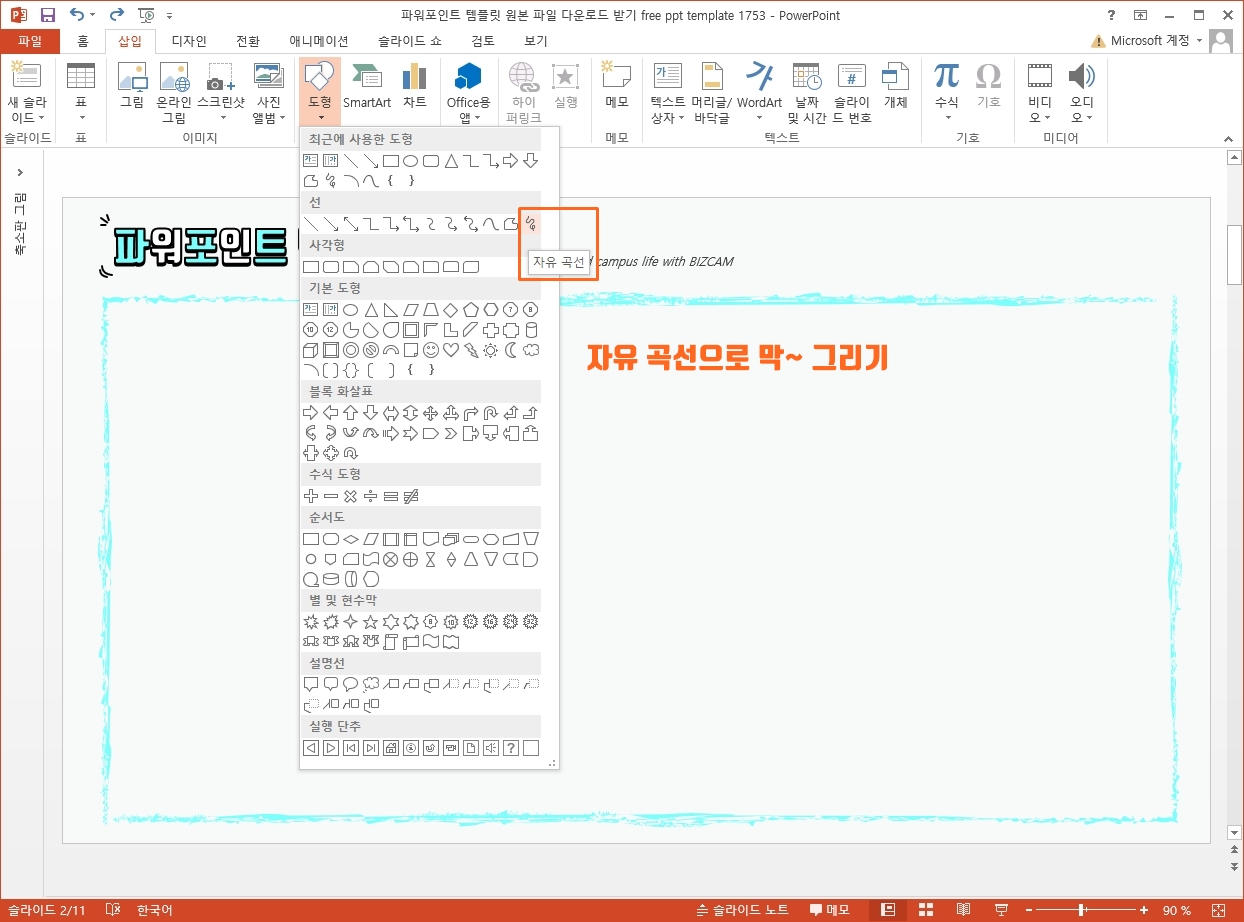
Task: Insert the Moon shape
Action: point(511,350)
